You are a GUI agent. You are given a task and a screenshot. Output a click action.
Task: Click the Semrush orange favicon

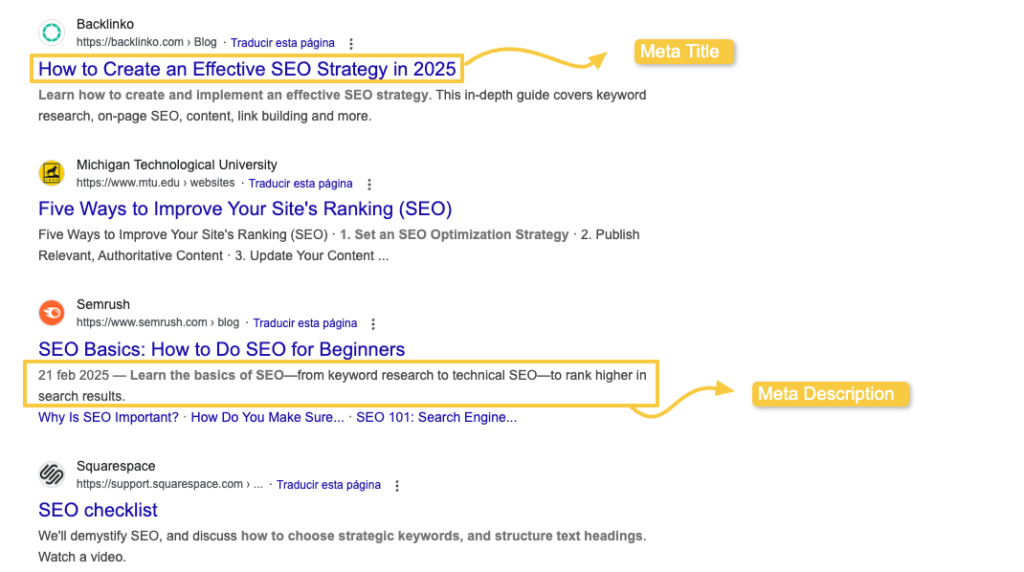(x=52, y=313)
